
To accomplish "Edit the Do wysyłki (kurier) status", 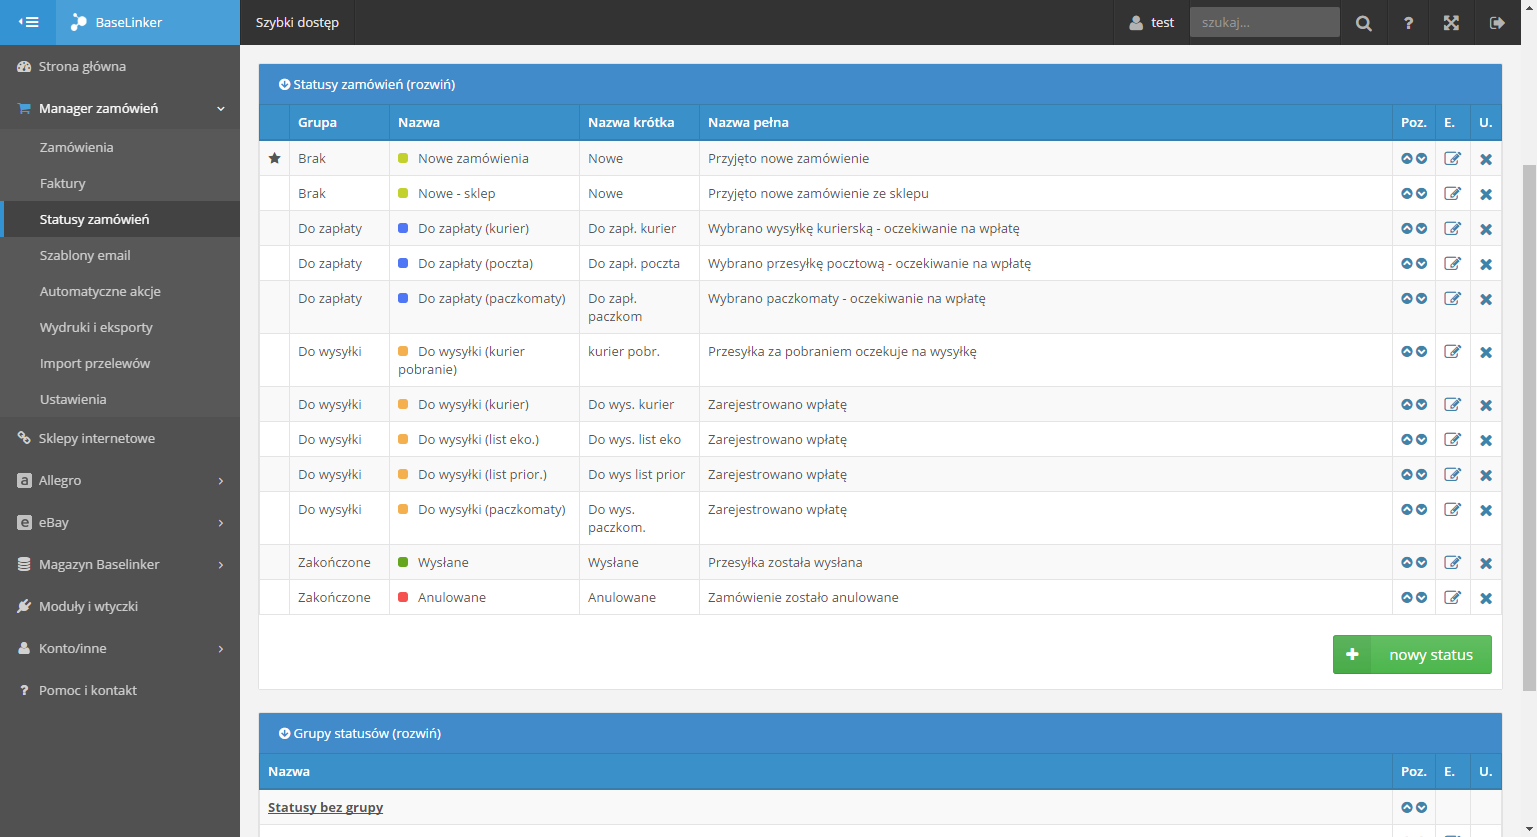I will click(1452, 404).
